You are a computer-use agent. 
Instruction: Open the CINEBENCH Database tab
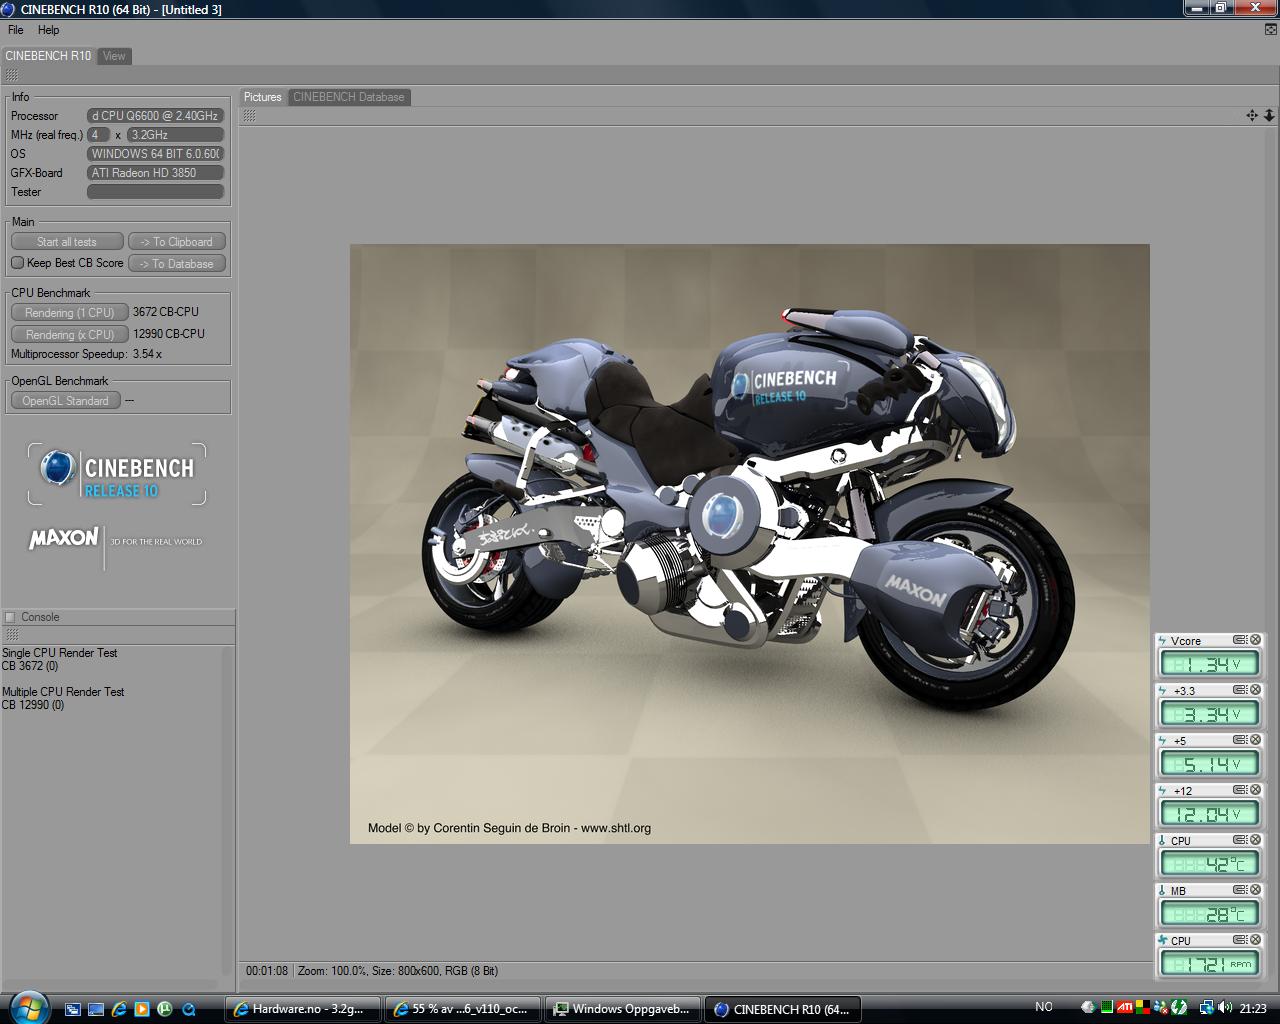point(349,97)
